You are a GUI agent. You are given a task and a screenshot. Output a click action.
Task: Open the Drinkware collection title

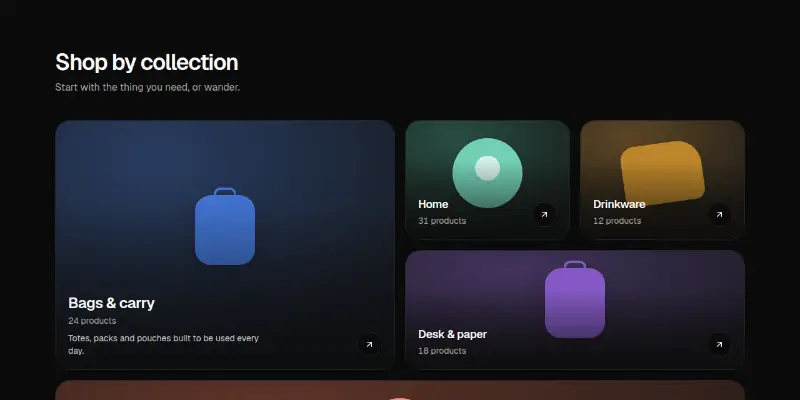tap(619, 204)
